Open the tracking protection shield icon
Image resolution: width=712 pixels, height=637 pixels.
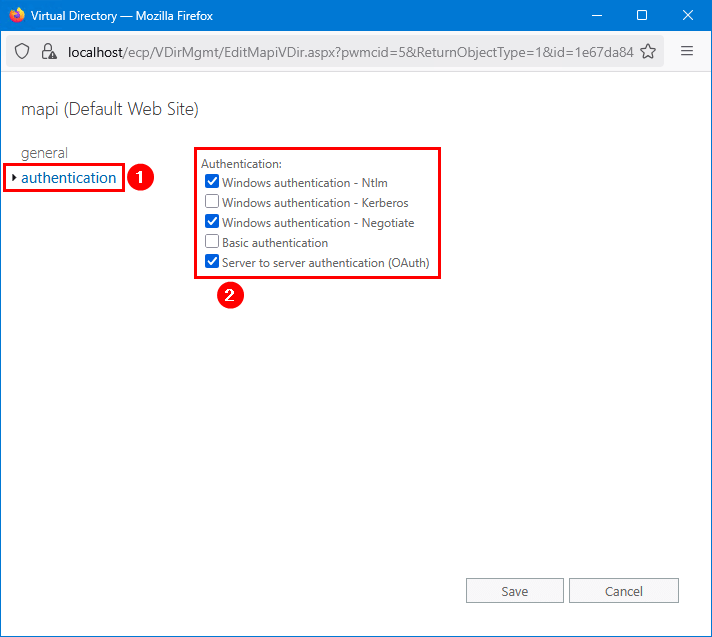23,51
